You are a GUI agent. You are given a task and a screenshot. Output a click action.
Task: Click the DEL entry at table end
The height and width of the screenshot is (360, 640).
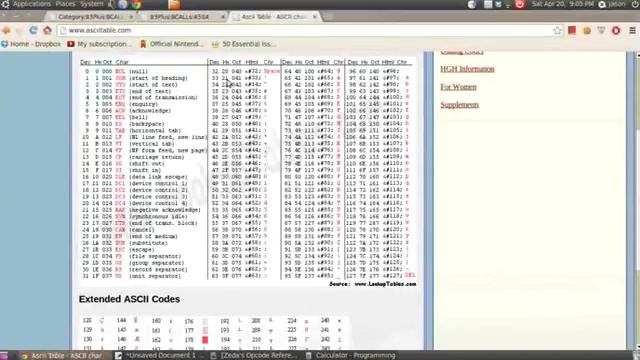(x=410, y=276)
